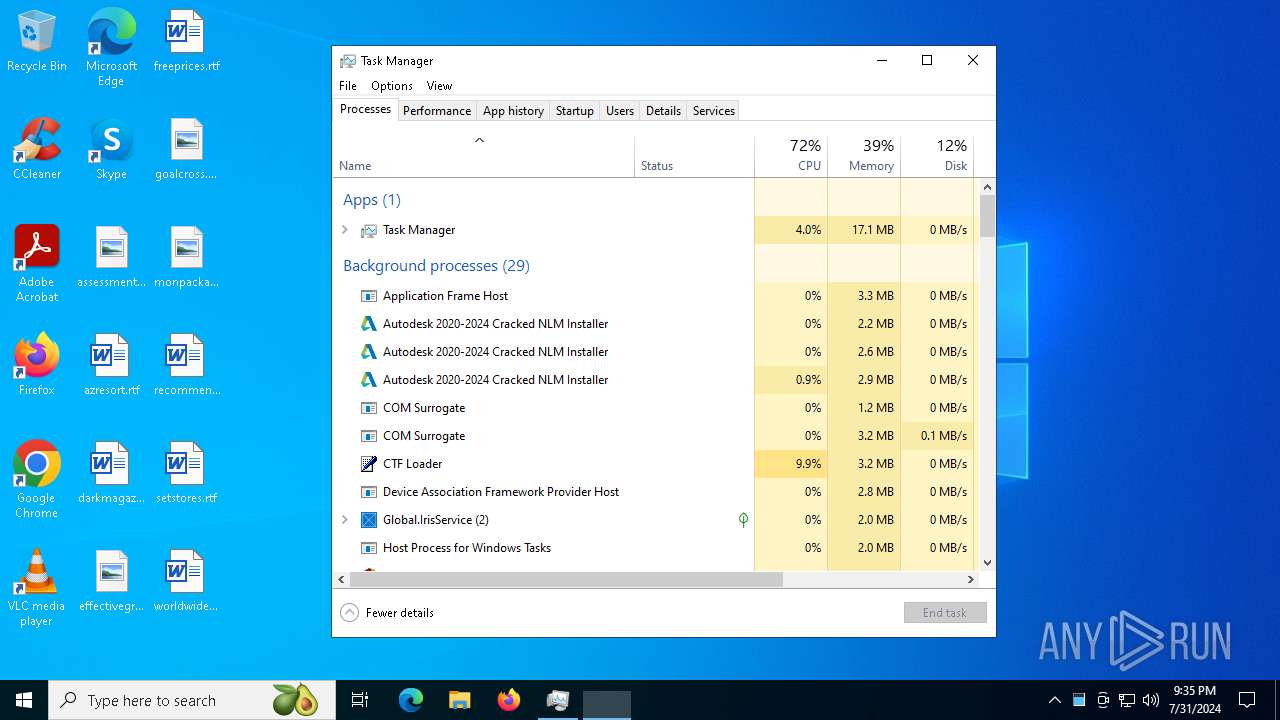Viewport: 1280px width, 720px height.
Task: Switch to the Users tab
Action: point(620,111)
